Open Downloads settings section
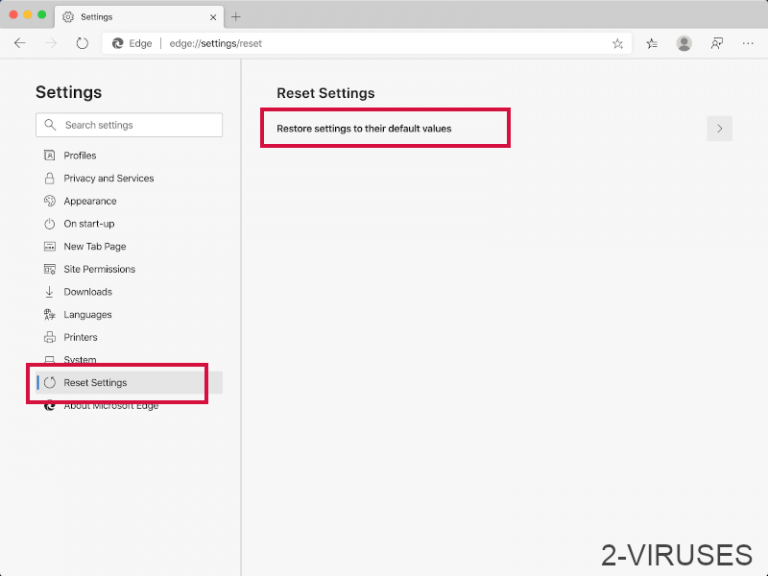 [88, 292]
